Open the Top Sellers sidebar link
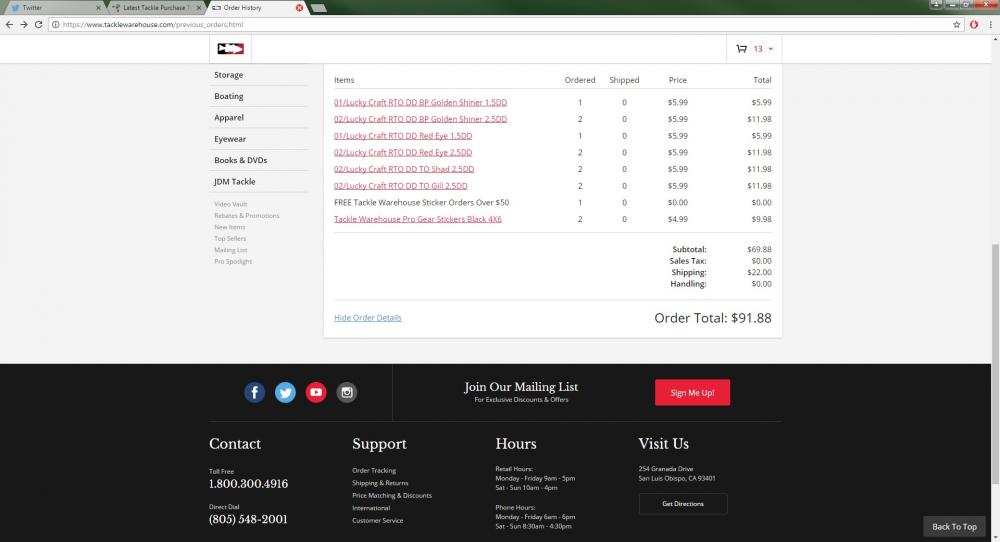The image size is (1000, 542). coord(230,238)
